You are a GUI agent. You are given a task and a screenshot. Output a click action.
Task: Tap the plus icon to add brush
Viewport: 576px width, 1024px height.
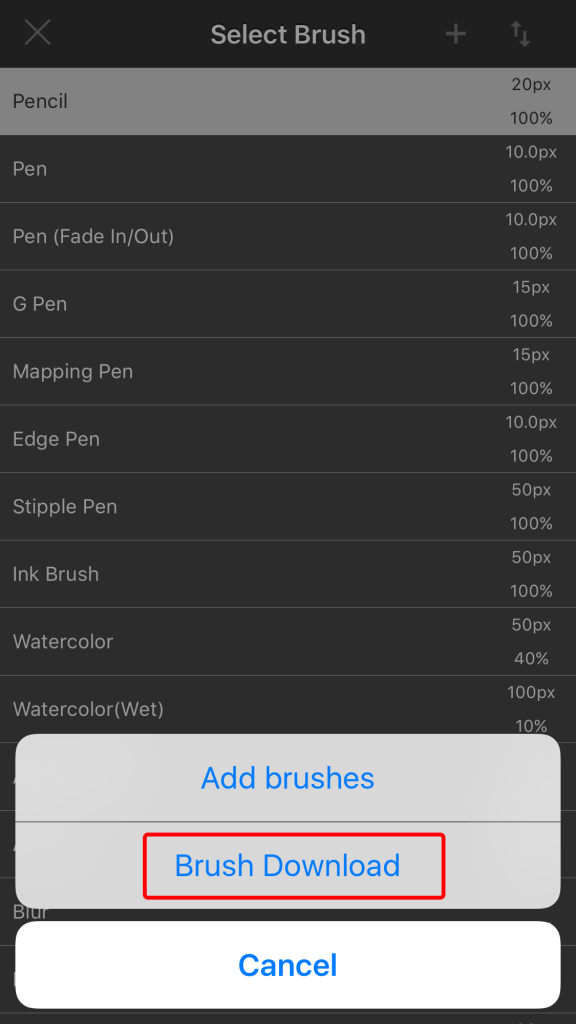(x=456, y=33)
